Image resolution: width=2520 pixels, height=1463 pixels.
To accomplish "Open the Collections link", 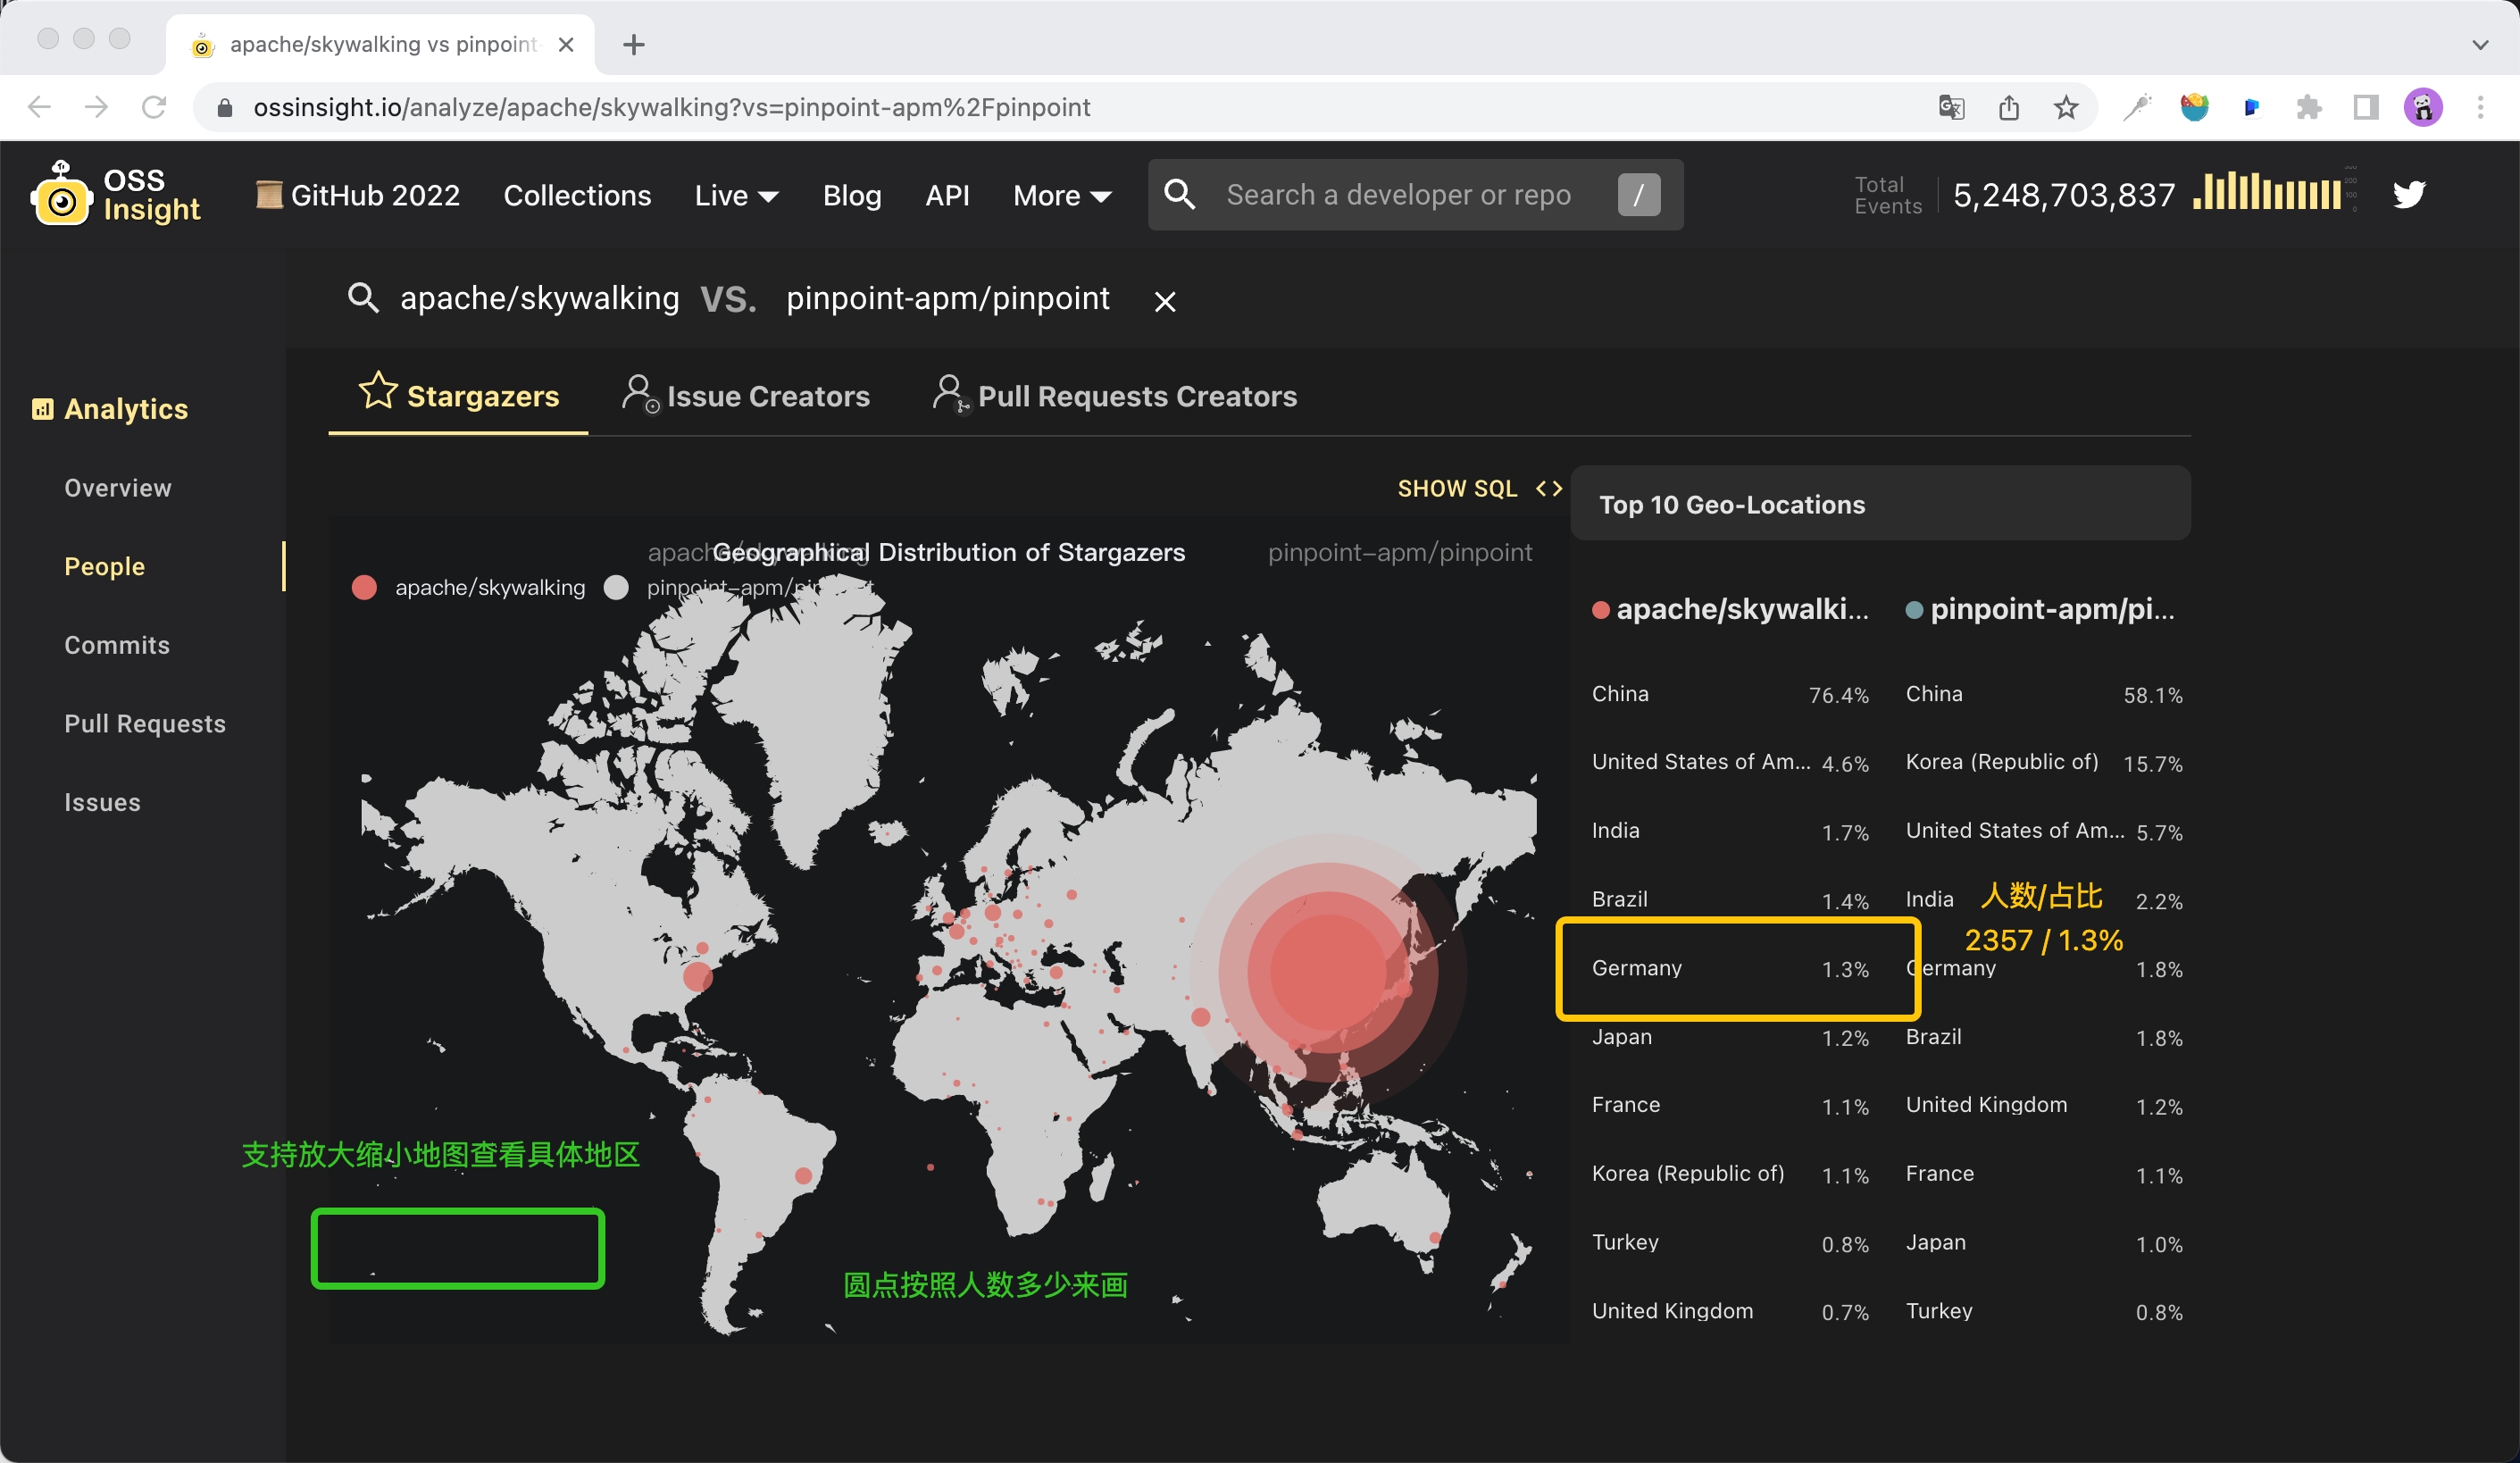I will coord(577,195).
